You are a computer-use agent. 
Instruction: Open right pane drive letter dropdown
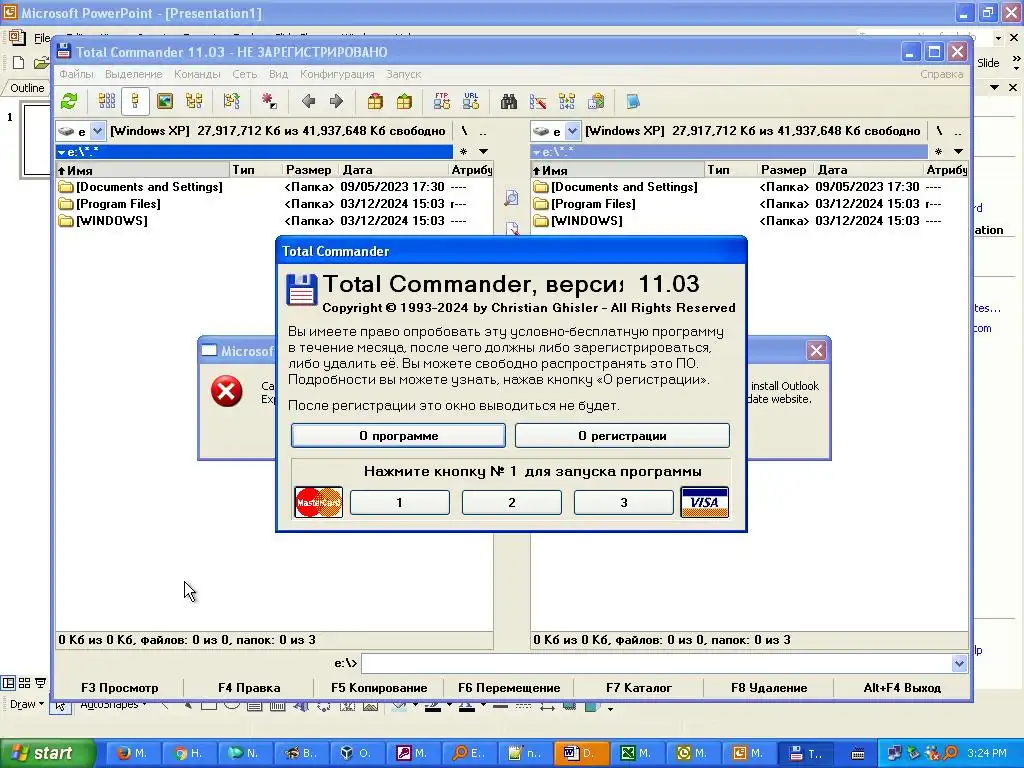click(572, 131)
